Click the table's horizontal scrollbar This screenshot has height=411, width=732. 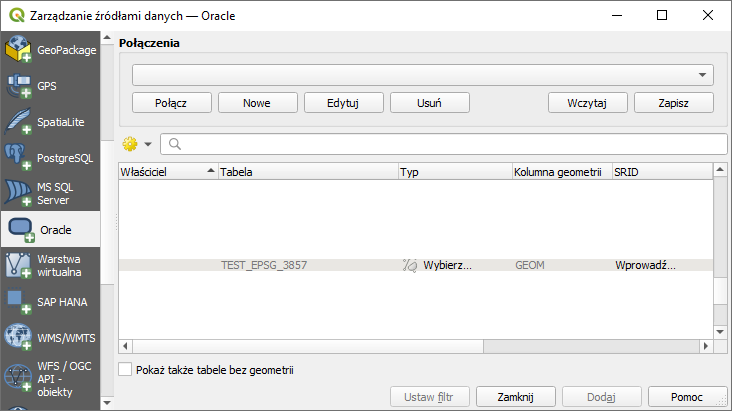[415, 347]
